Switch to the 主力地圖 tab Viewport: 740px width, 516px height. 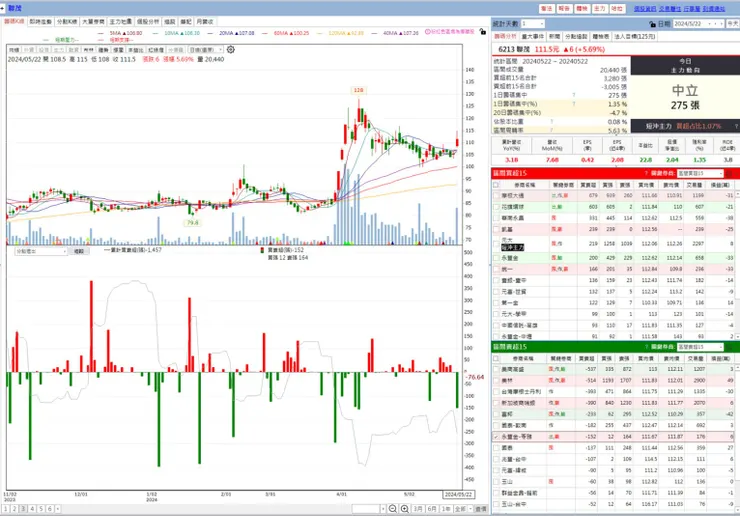tap(121, 22)
